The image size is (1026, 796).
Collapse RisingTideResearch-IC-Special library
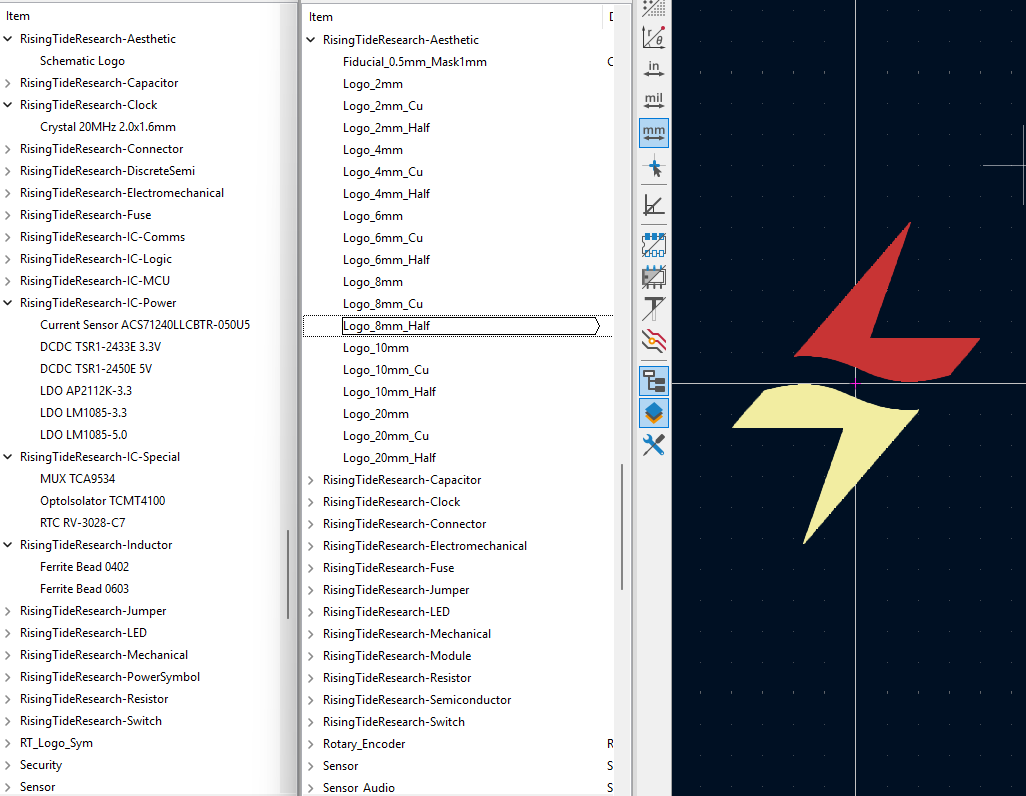pos(8,457)
